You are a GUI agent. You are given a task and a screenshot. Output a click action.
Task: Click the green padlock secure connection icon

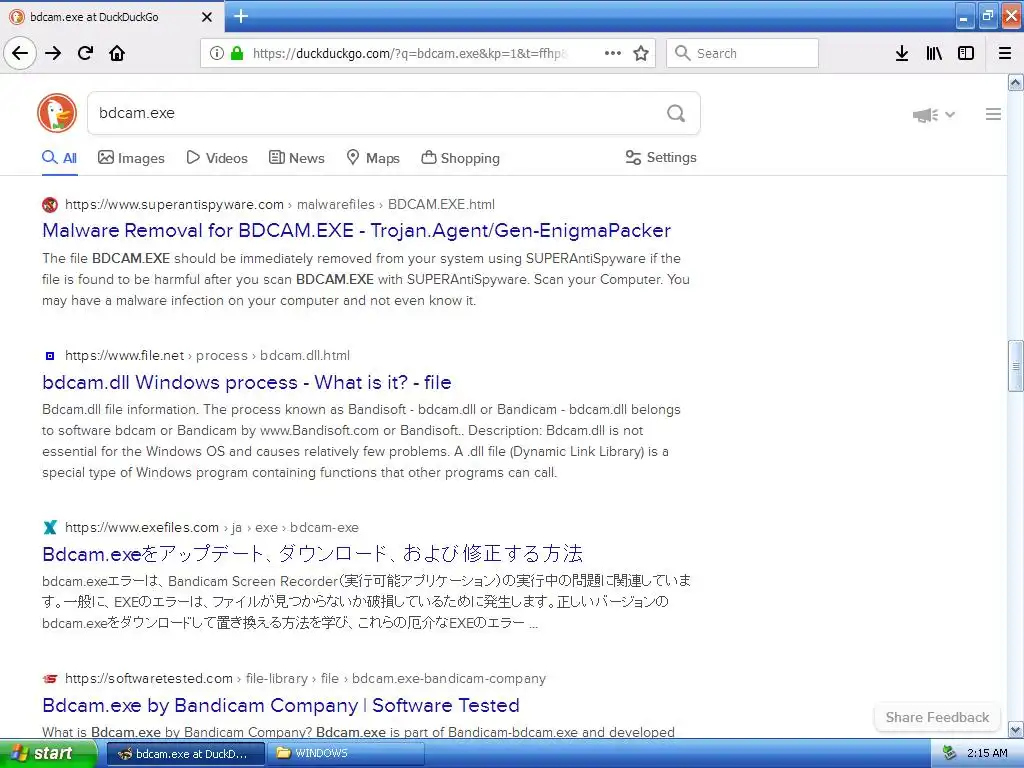coord(237,53)
